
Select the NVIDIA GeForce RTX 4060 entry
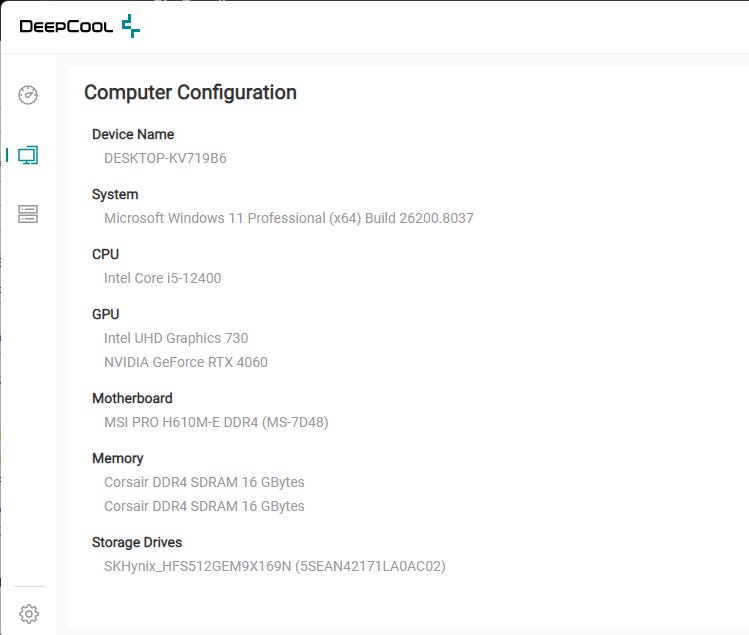click(186, 362)
